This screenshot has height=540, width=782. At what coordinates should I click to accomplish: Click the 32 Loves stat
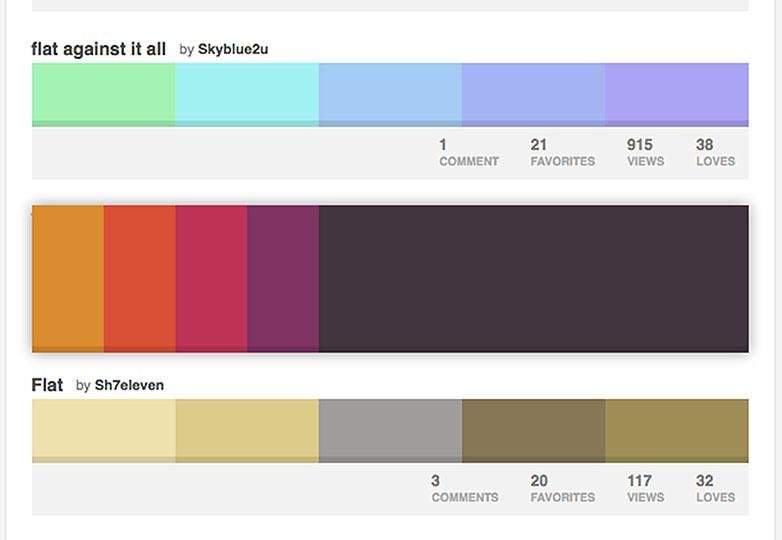715,488
